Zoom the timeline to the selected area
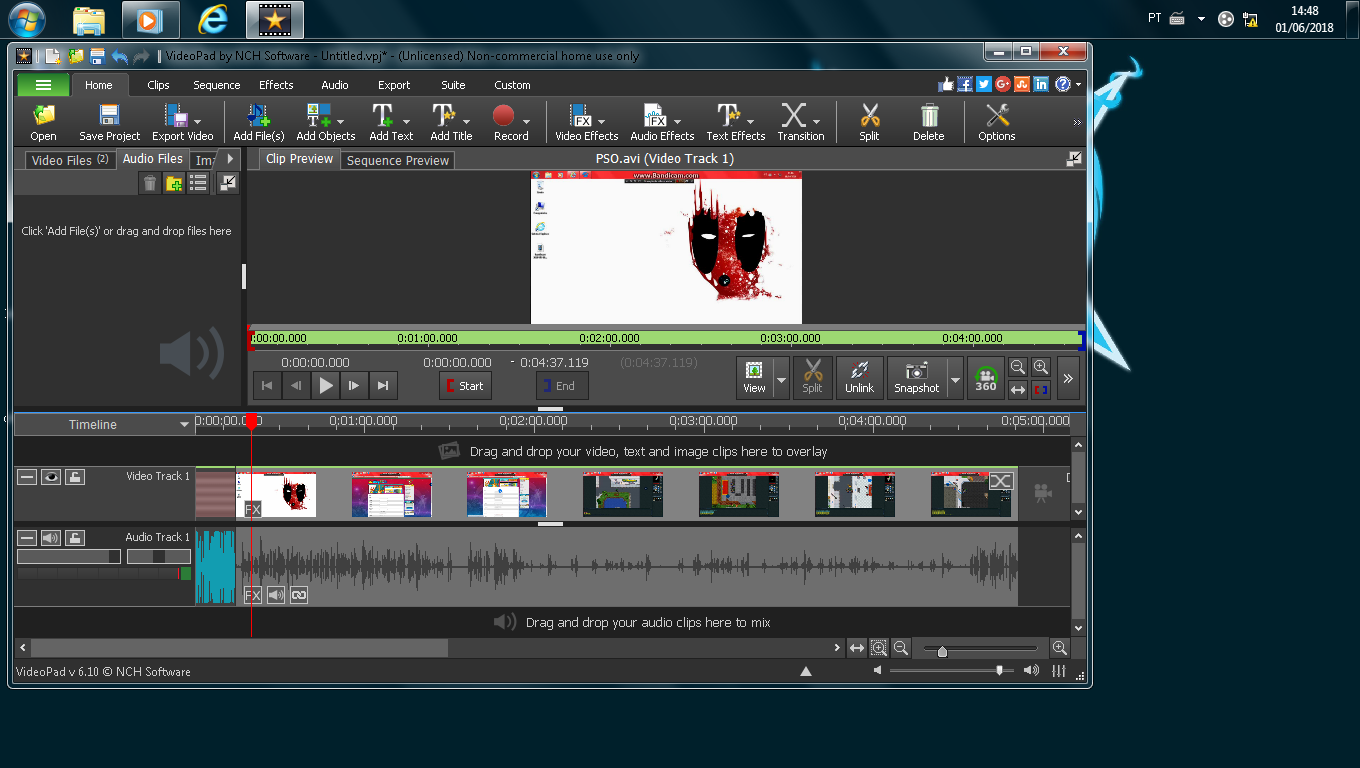This screenshot has height=768, width=1360. [x=879, y=648]
